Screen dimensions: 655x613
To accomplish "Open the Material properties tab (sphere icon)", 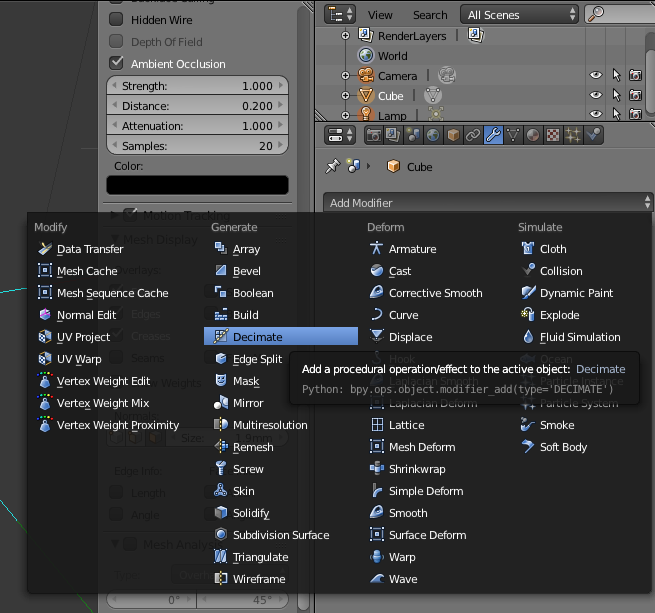I will click(x=533, y=135).
